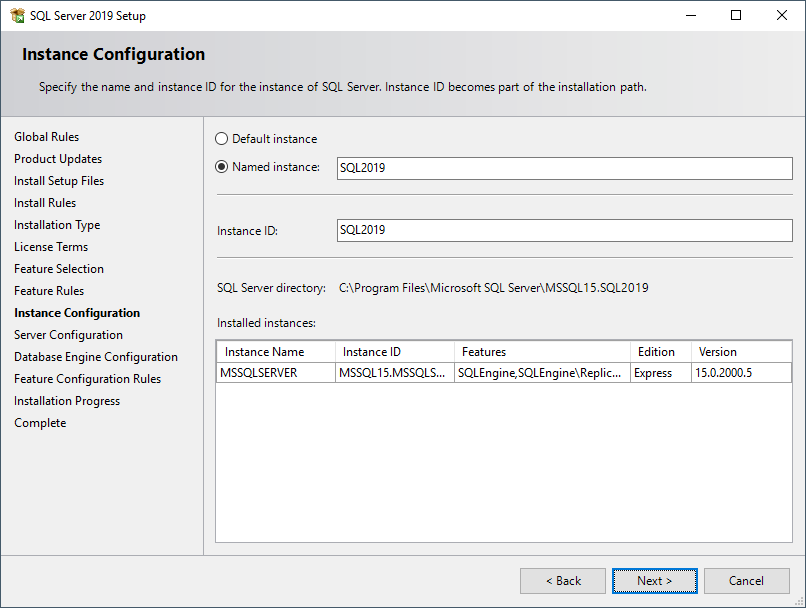Select the Default instance radio button

(221, 139)
